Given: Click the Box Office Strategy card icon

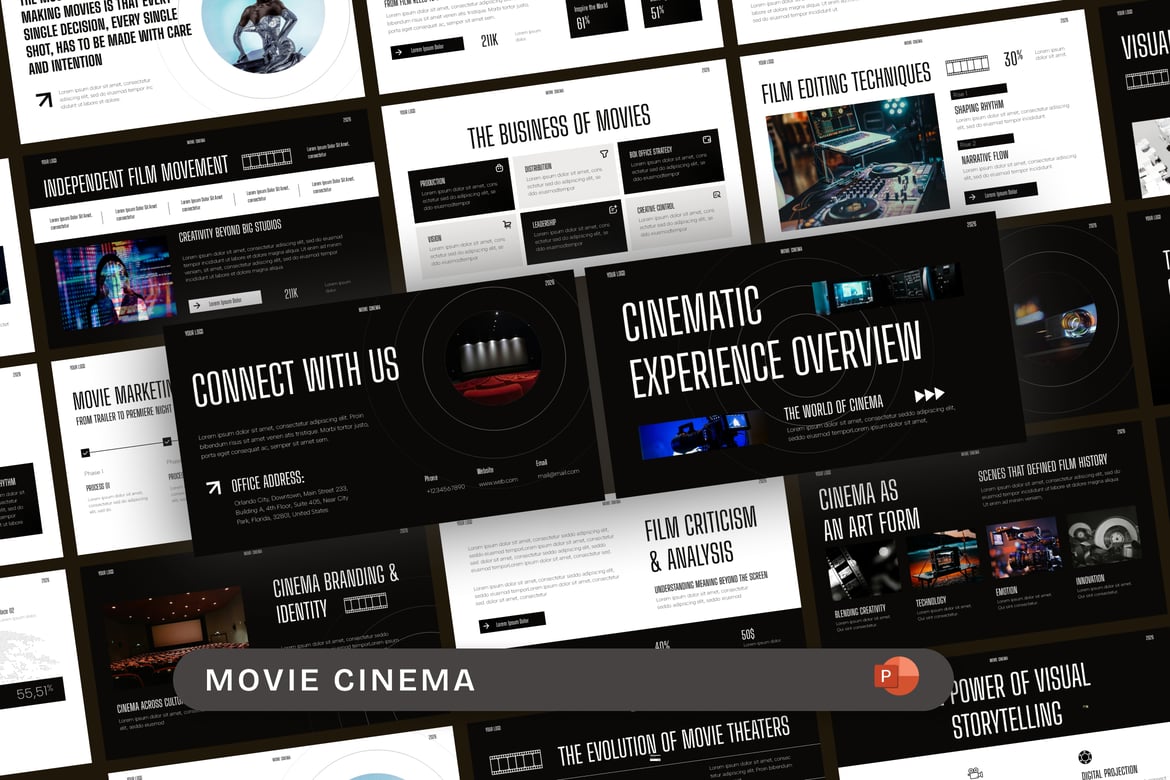Looking at the screenshot, I should point(707,140).
